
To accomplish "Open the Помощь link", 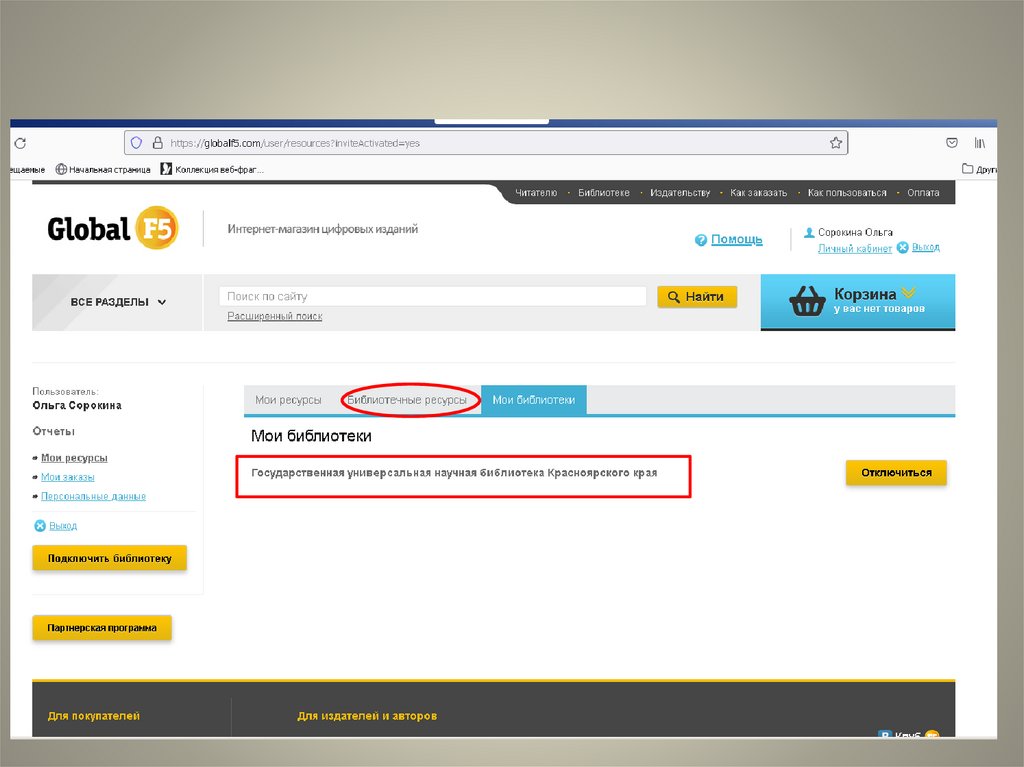I will pyautogui.click(x=737, y=239).
